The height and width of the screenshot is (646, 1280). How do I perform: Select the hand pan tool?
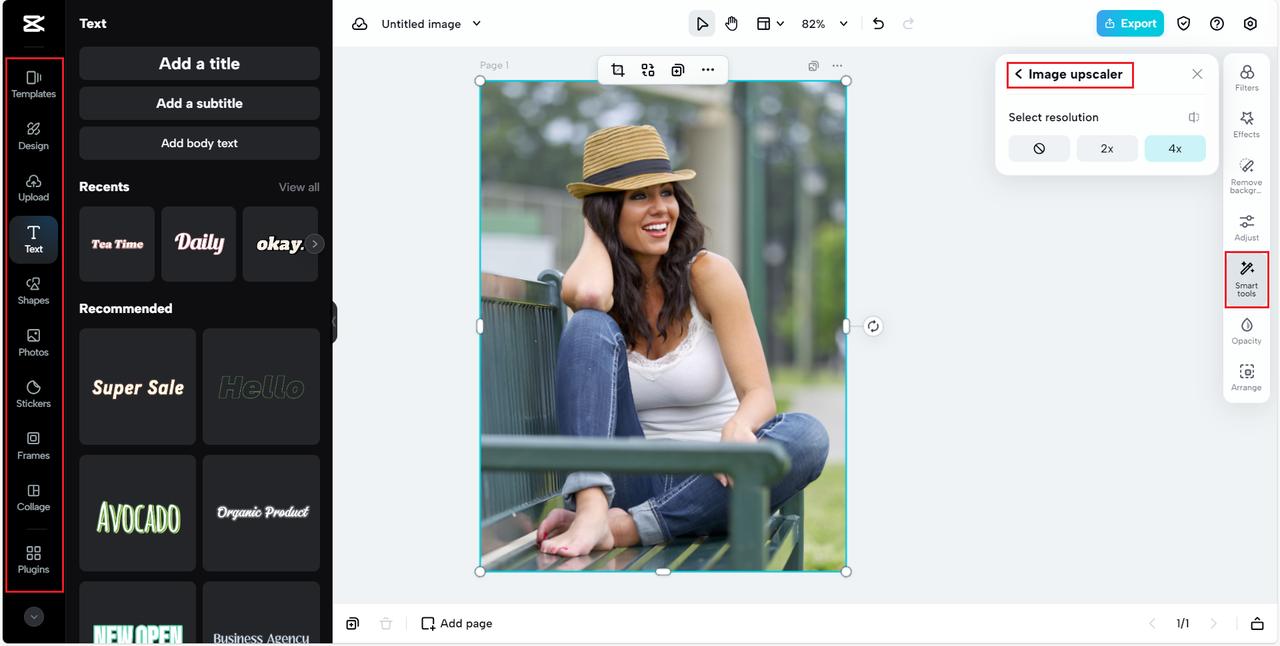732,24
